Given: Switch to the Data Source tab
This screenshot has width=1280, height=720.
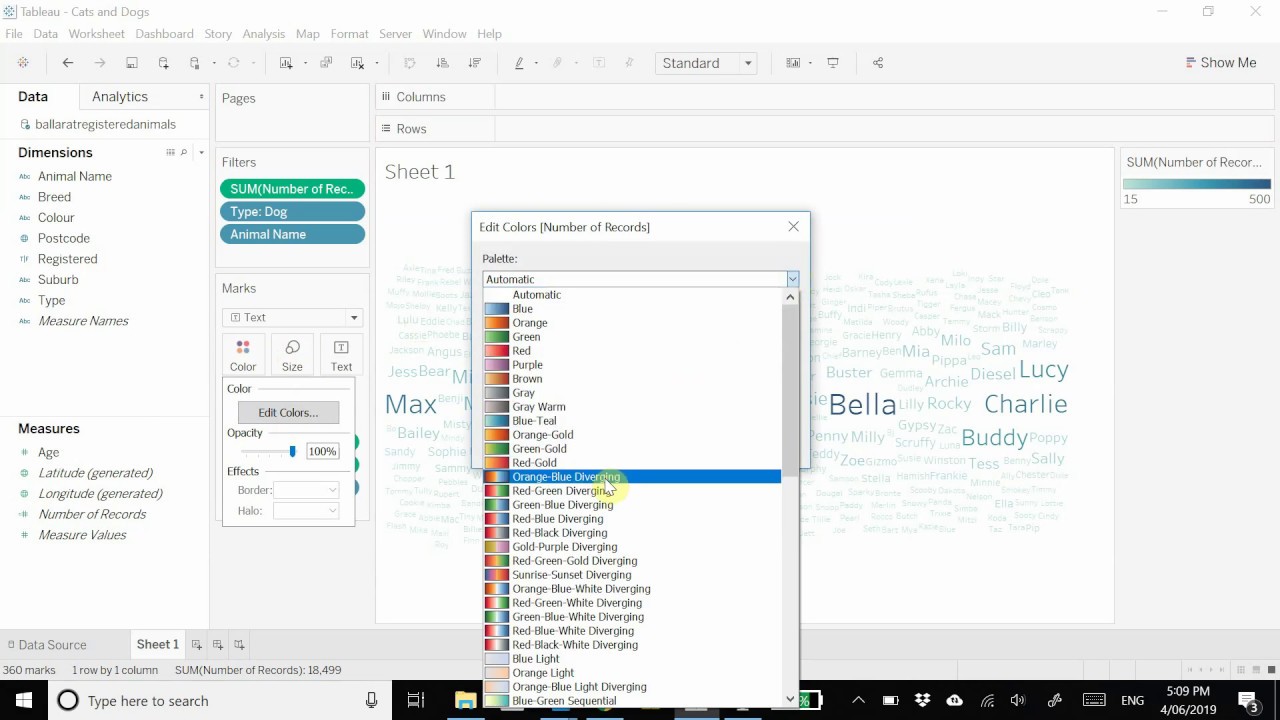Looking at the screenshot, I should [x=46, y=645].
